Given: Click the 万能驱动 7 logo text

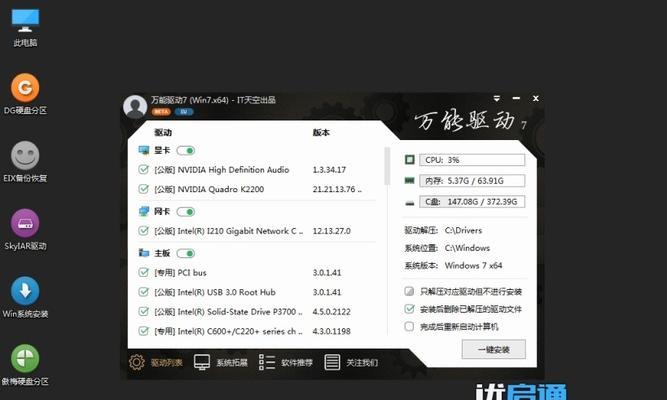Looking at the screenshot, I should pos(470,120).
